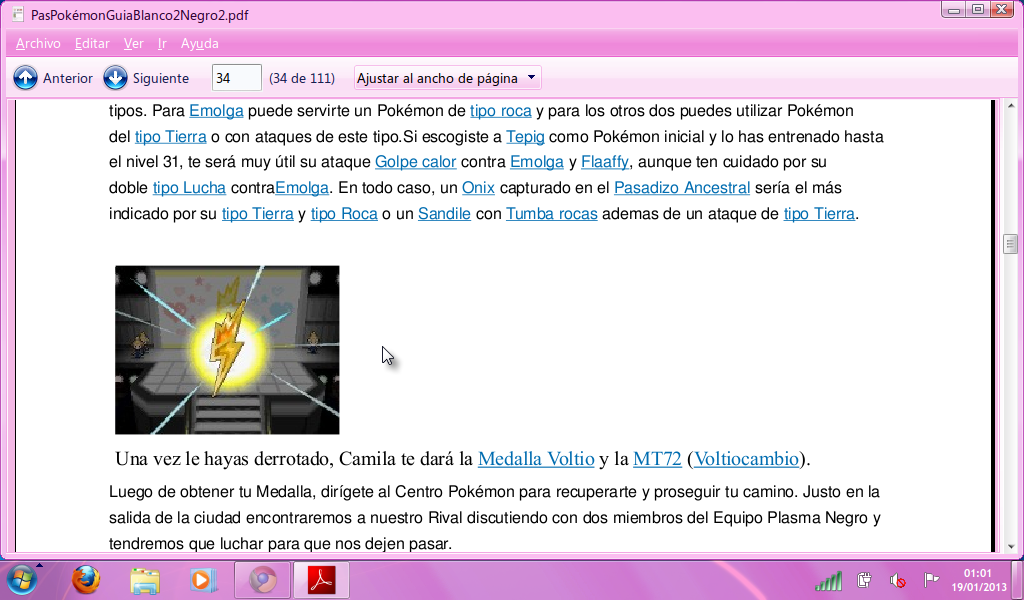This screenshot has height=600, width=1024.
Task: Click the 'Golpe calor' link
Action: coord(415,162)
